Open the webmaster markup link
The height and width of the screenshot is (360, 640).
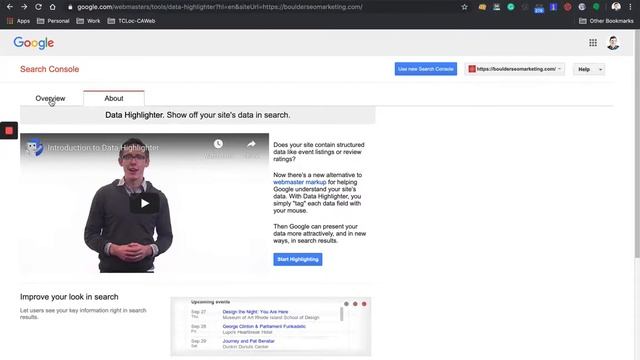(300, 182)
